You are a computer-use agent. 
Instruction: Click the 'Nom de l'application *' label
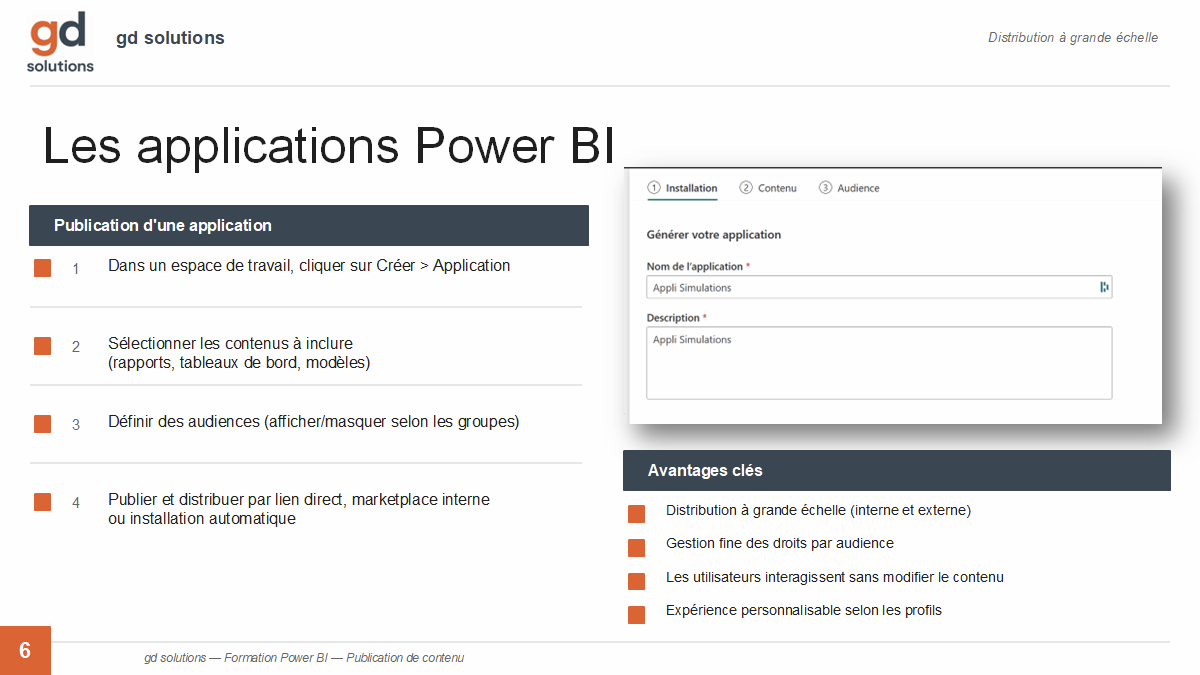(698, 267)
